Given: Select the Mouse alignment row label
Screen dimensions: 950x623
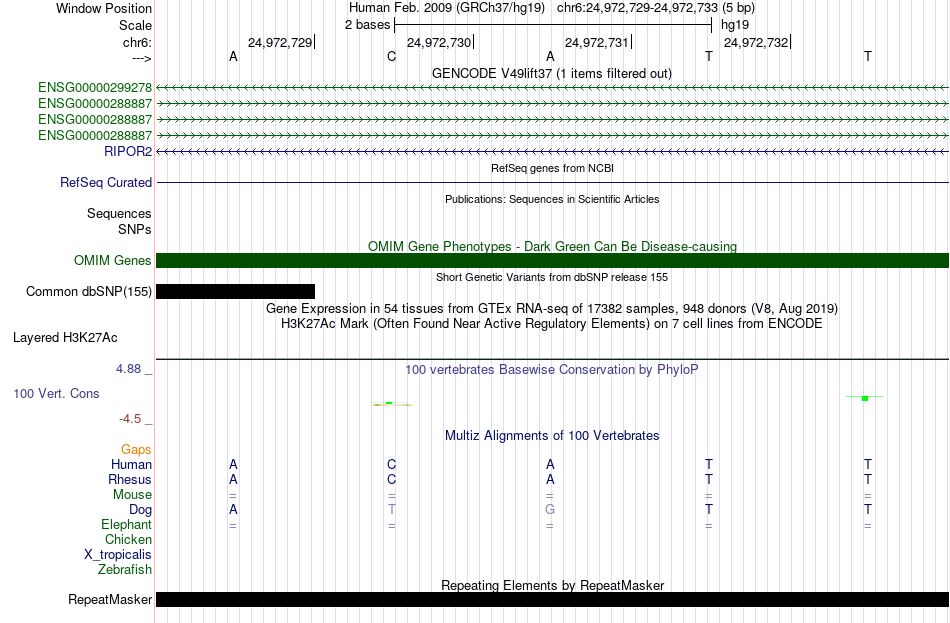Looking at the screenshot, I should click(132, 495).
